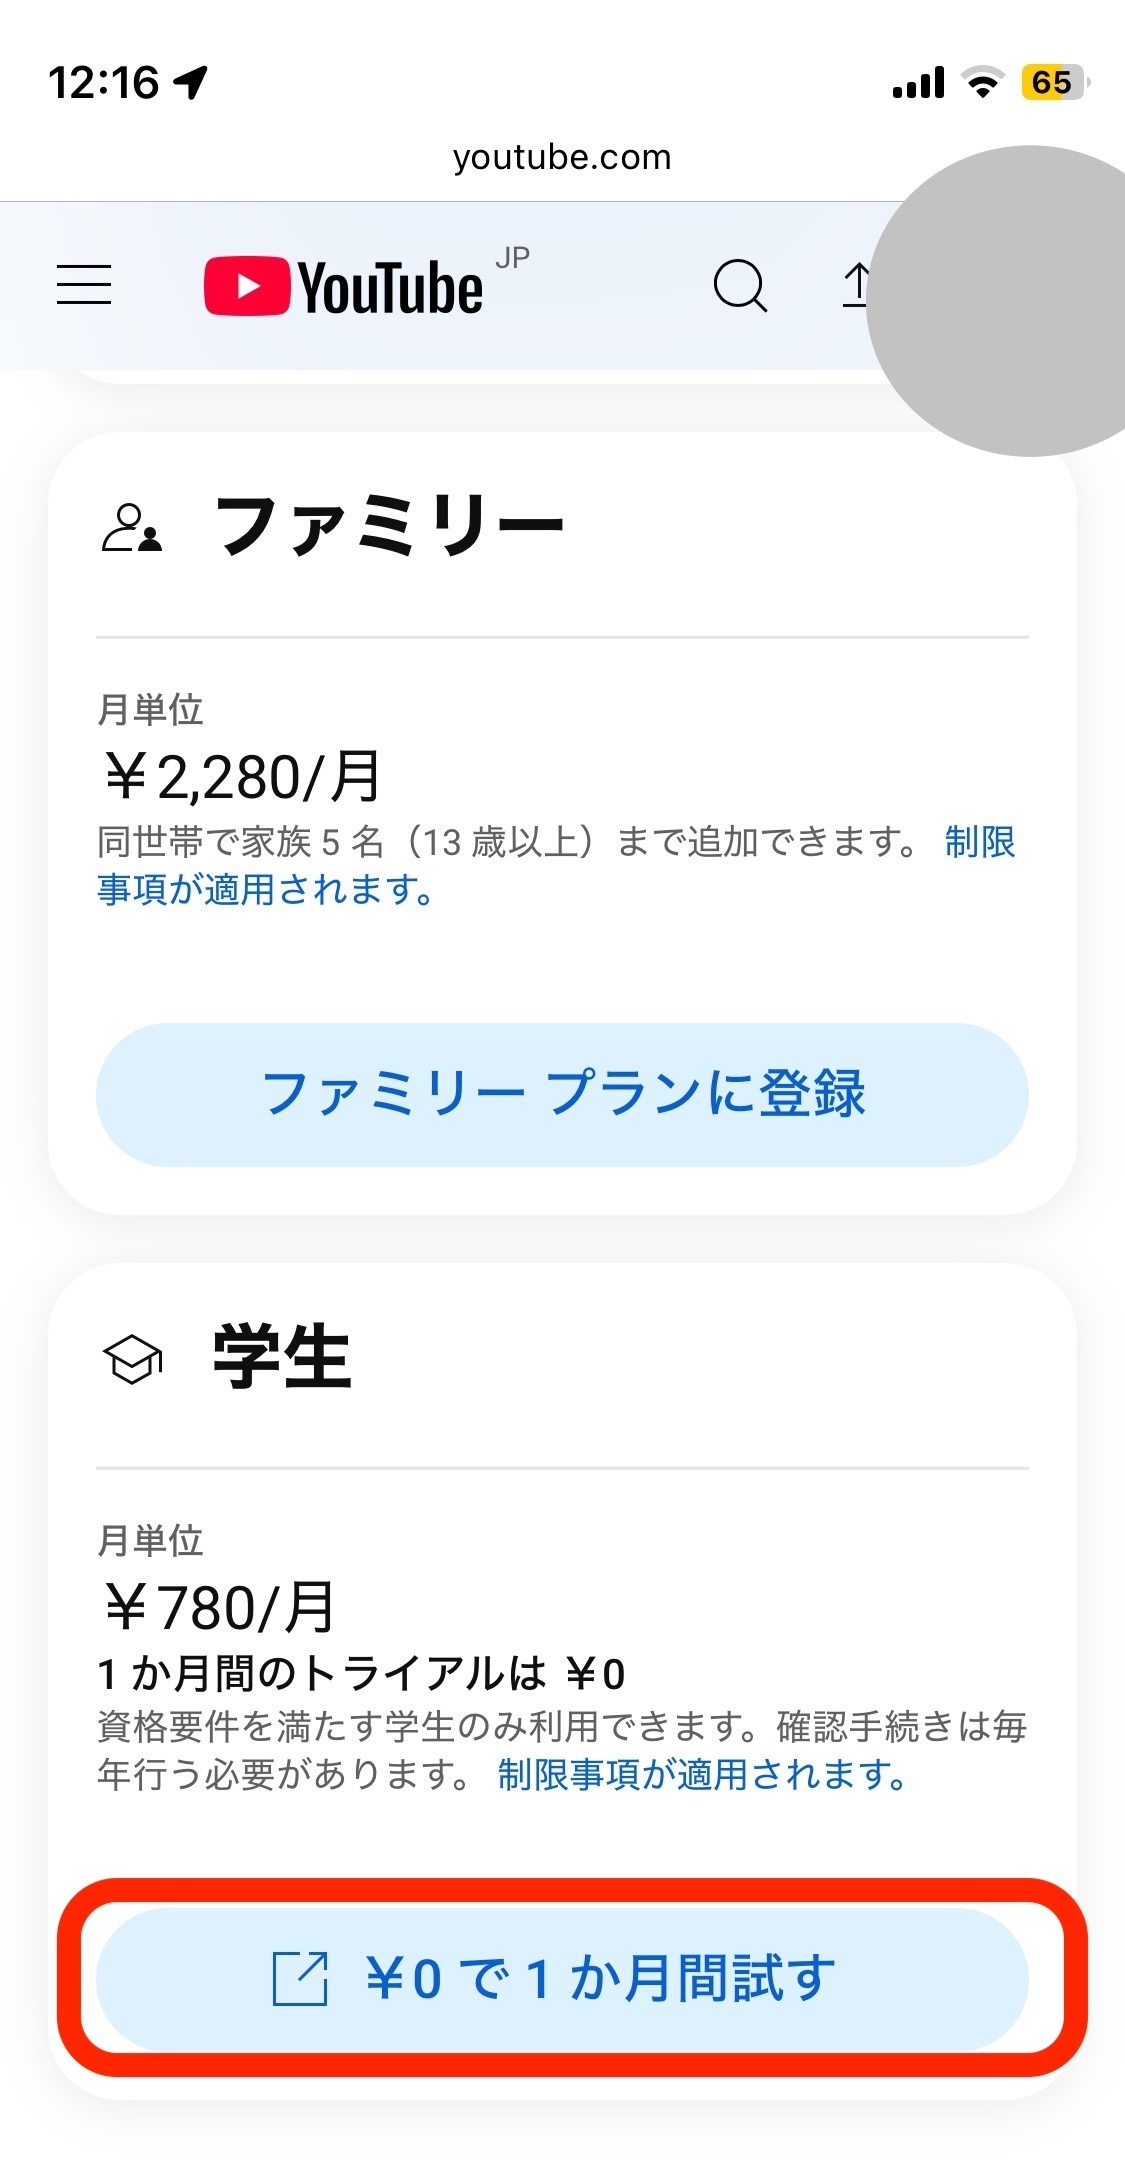Open student plan 制限事項が適用されます link
Screen dimensions: 1125x2160
click(703, 1774)
